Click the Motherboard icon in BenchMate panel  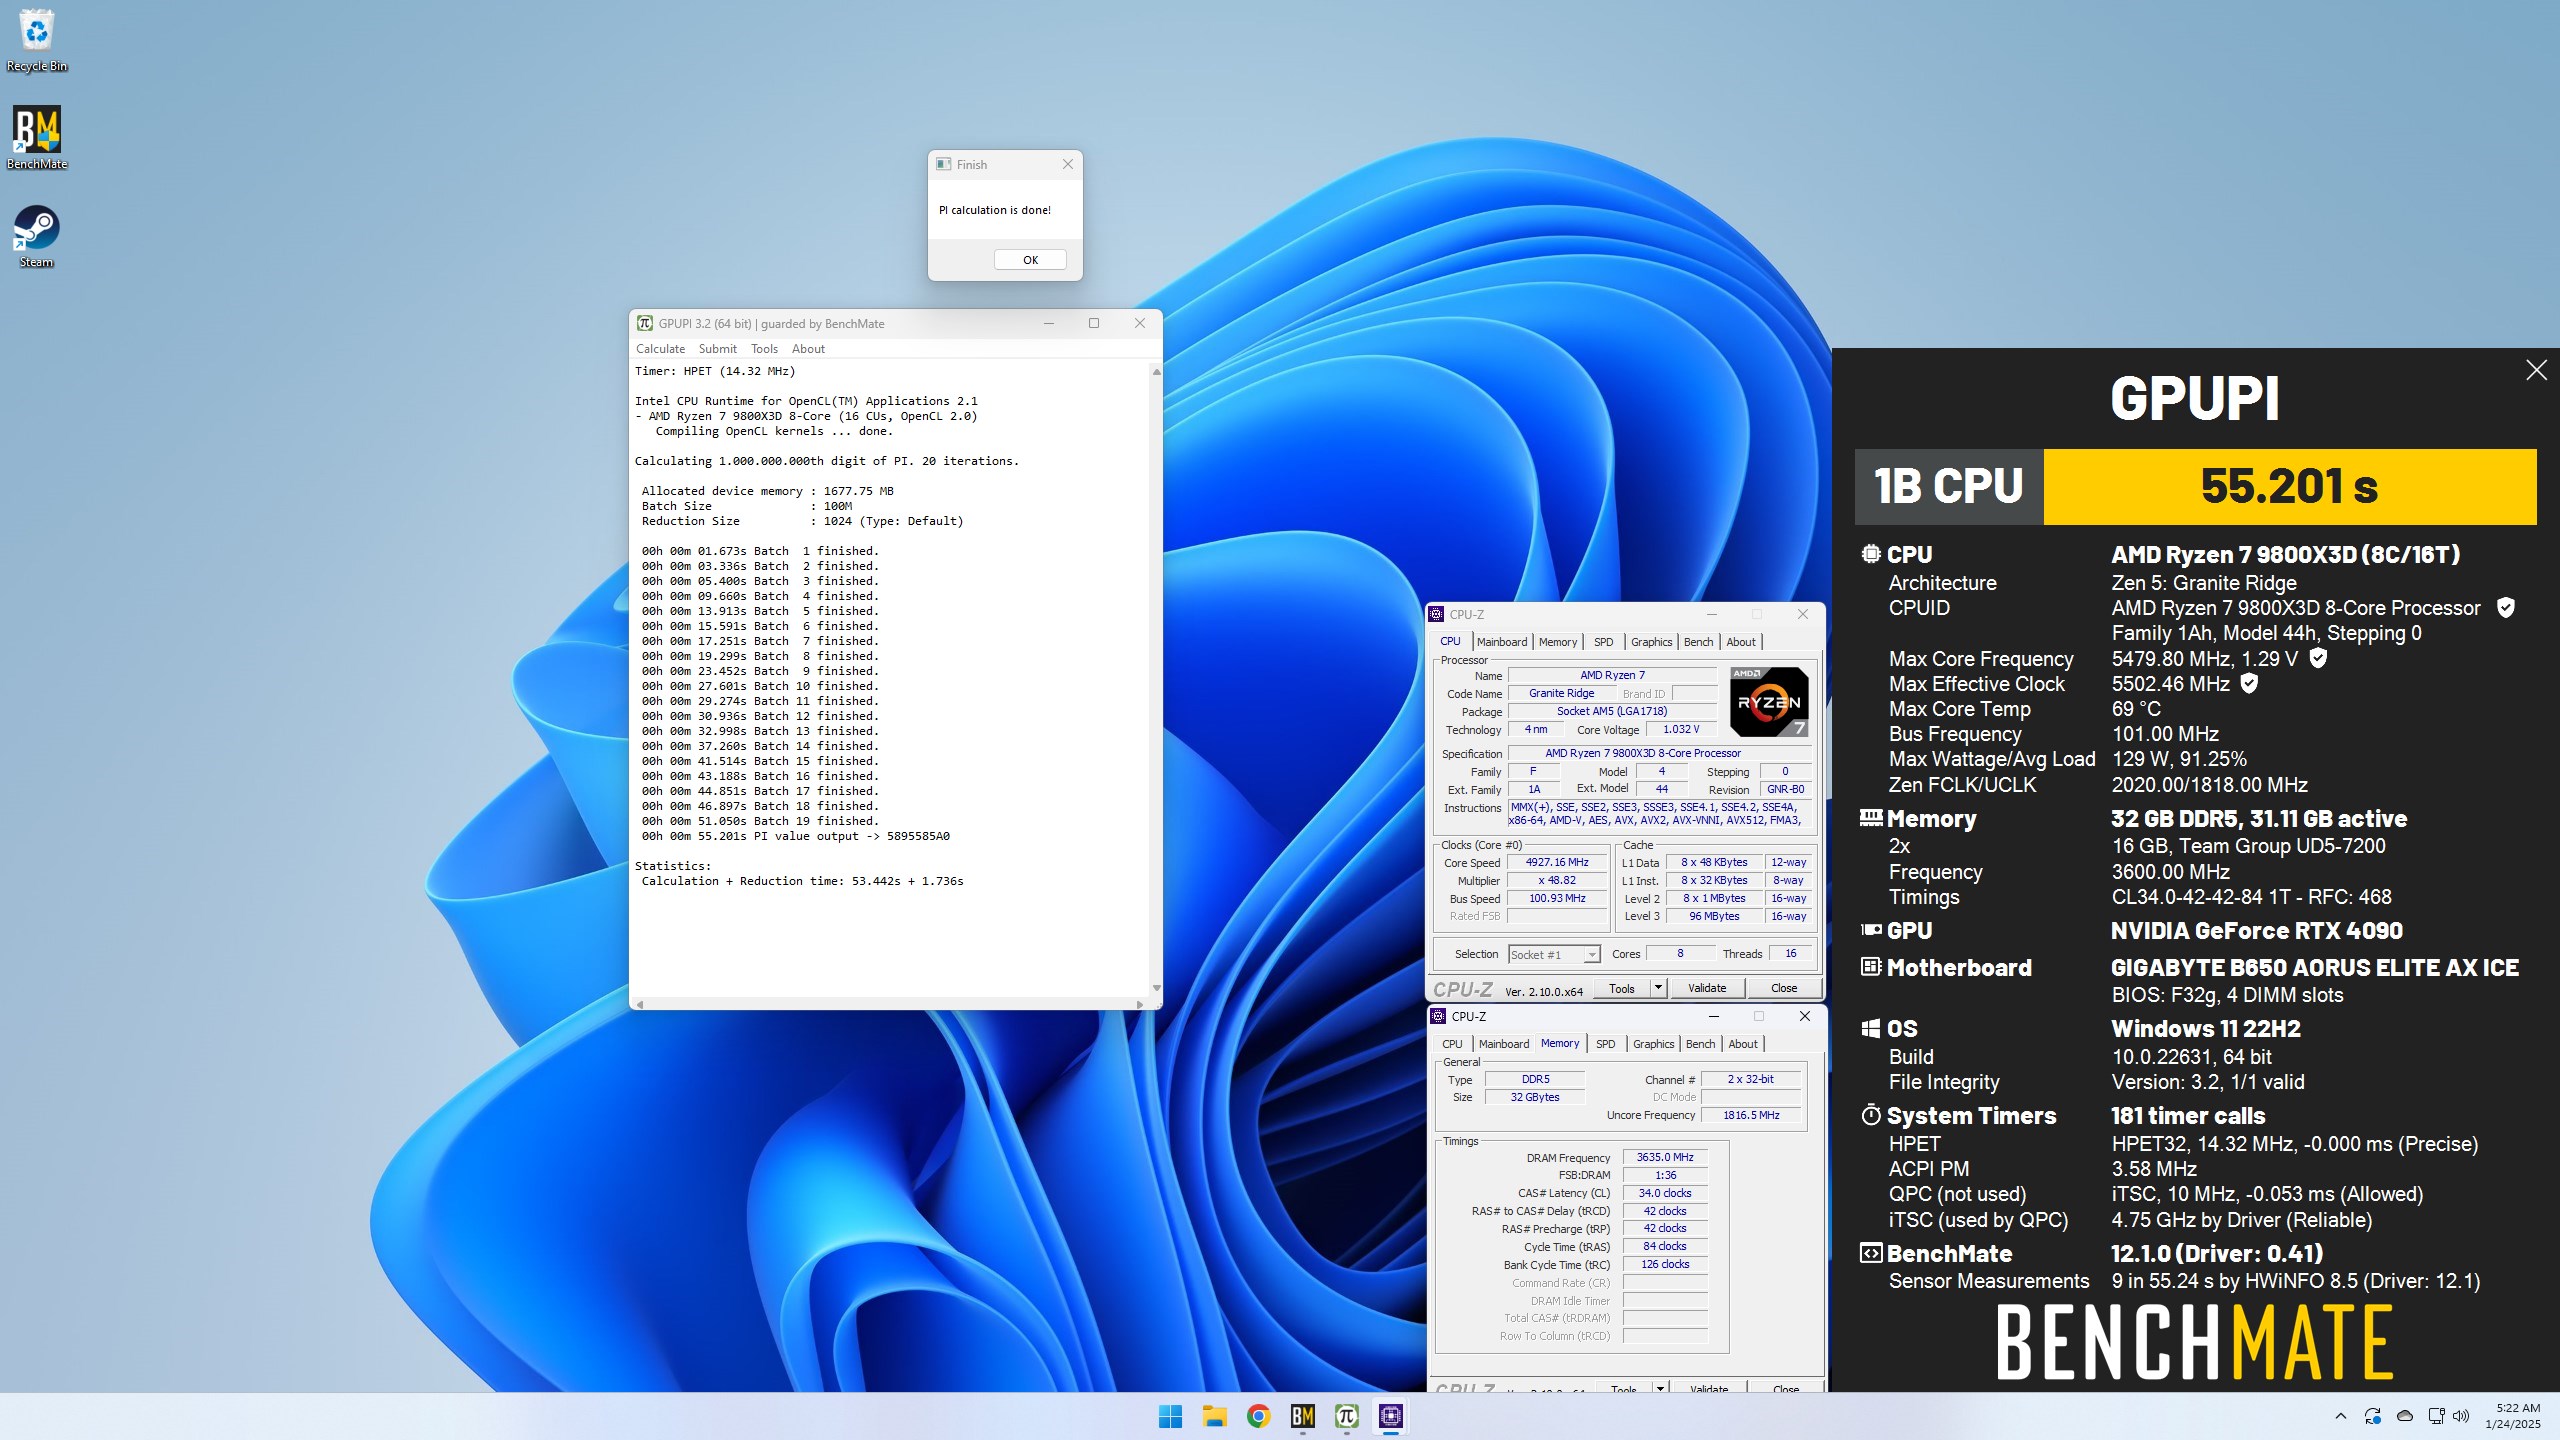tap(1870, 966)
